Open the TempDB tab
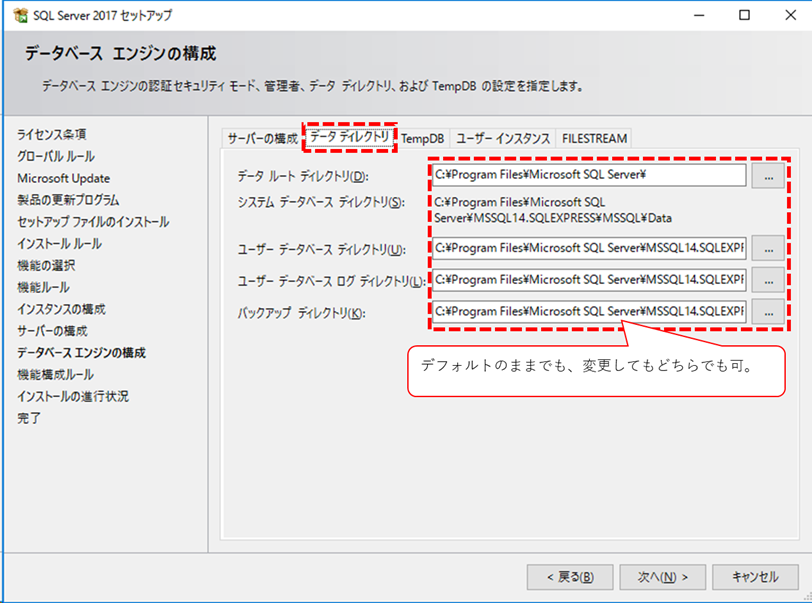This screenshot has width=812, height=603. [x=423, y=138]
